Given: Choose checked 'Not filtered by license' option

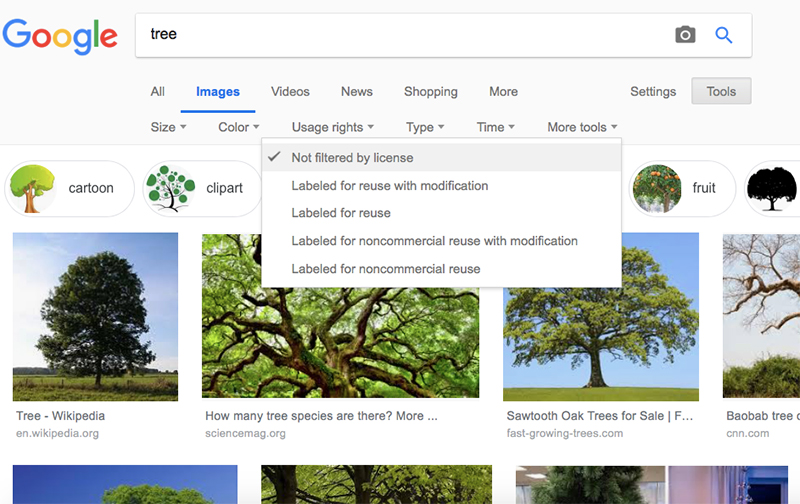Looking at the screenshot, I should pyautogui.click(x=352, y=157).
